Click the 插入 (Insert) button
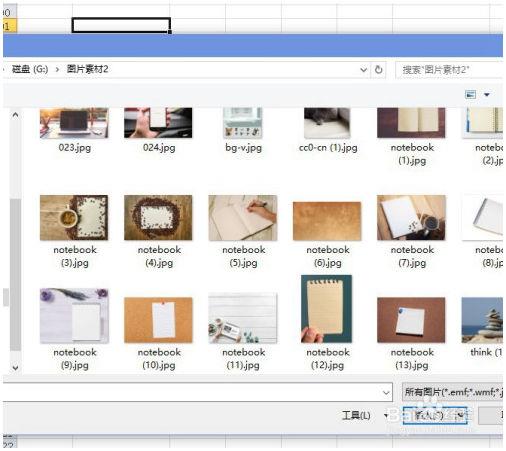Image resolution: width=506 pixels, height=451 pixels. click(430, 415)
